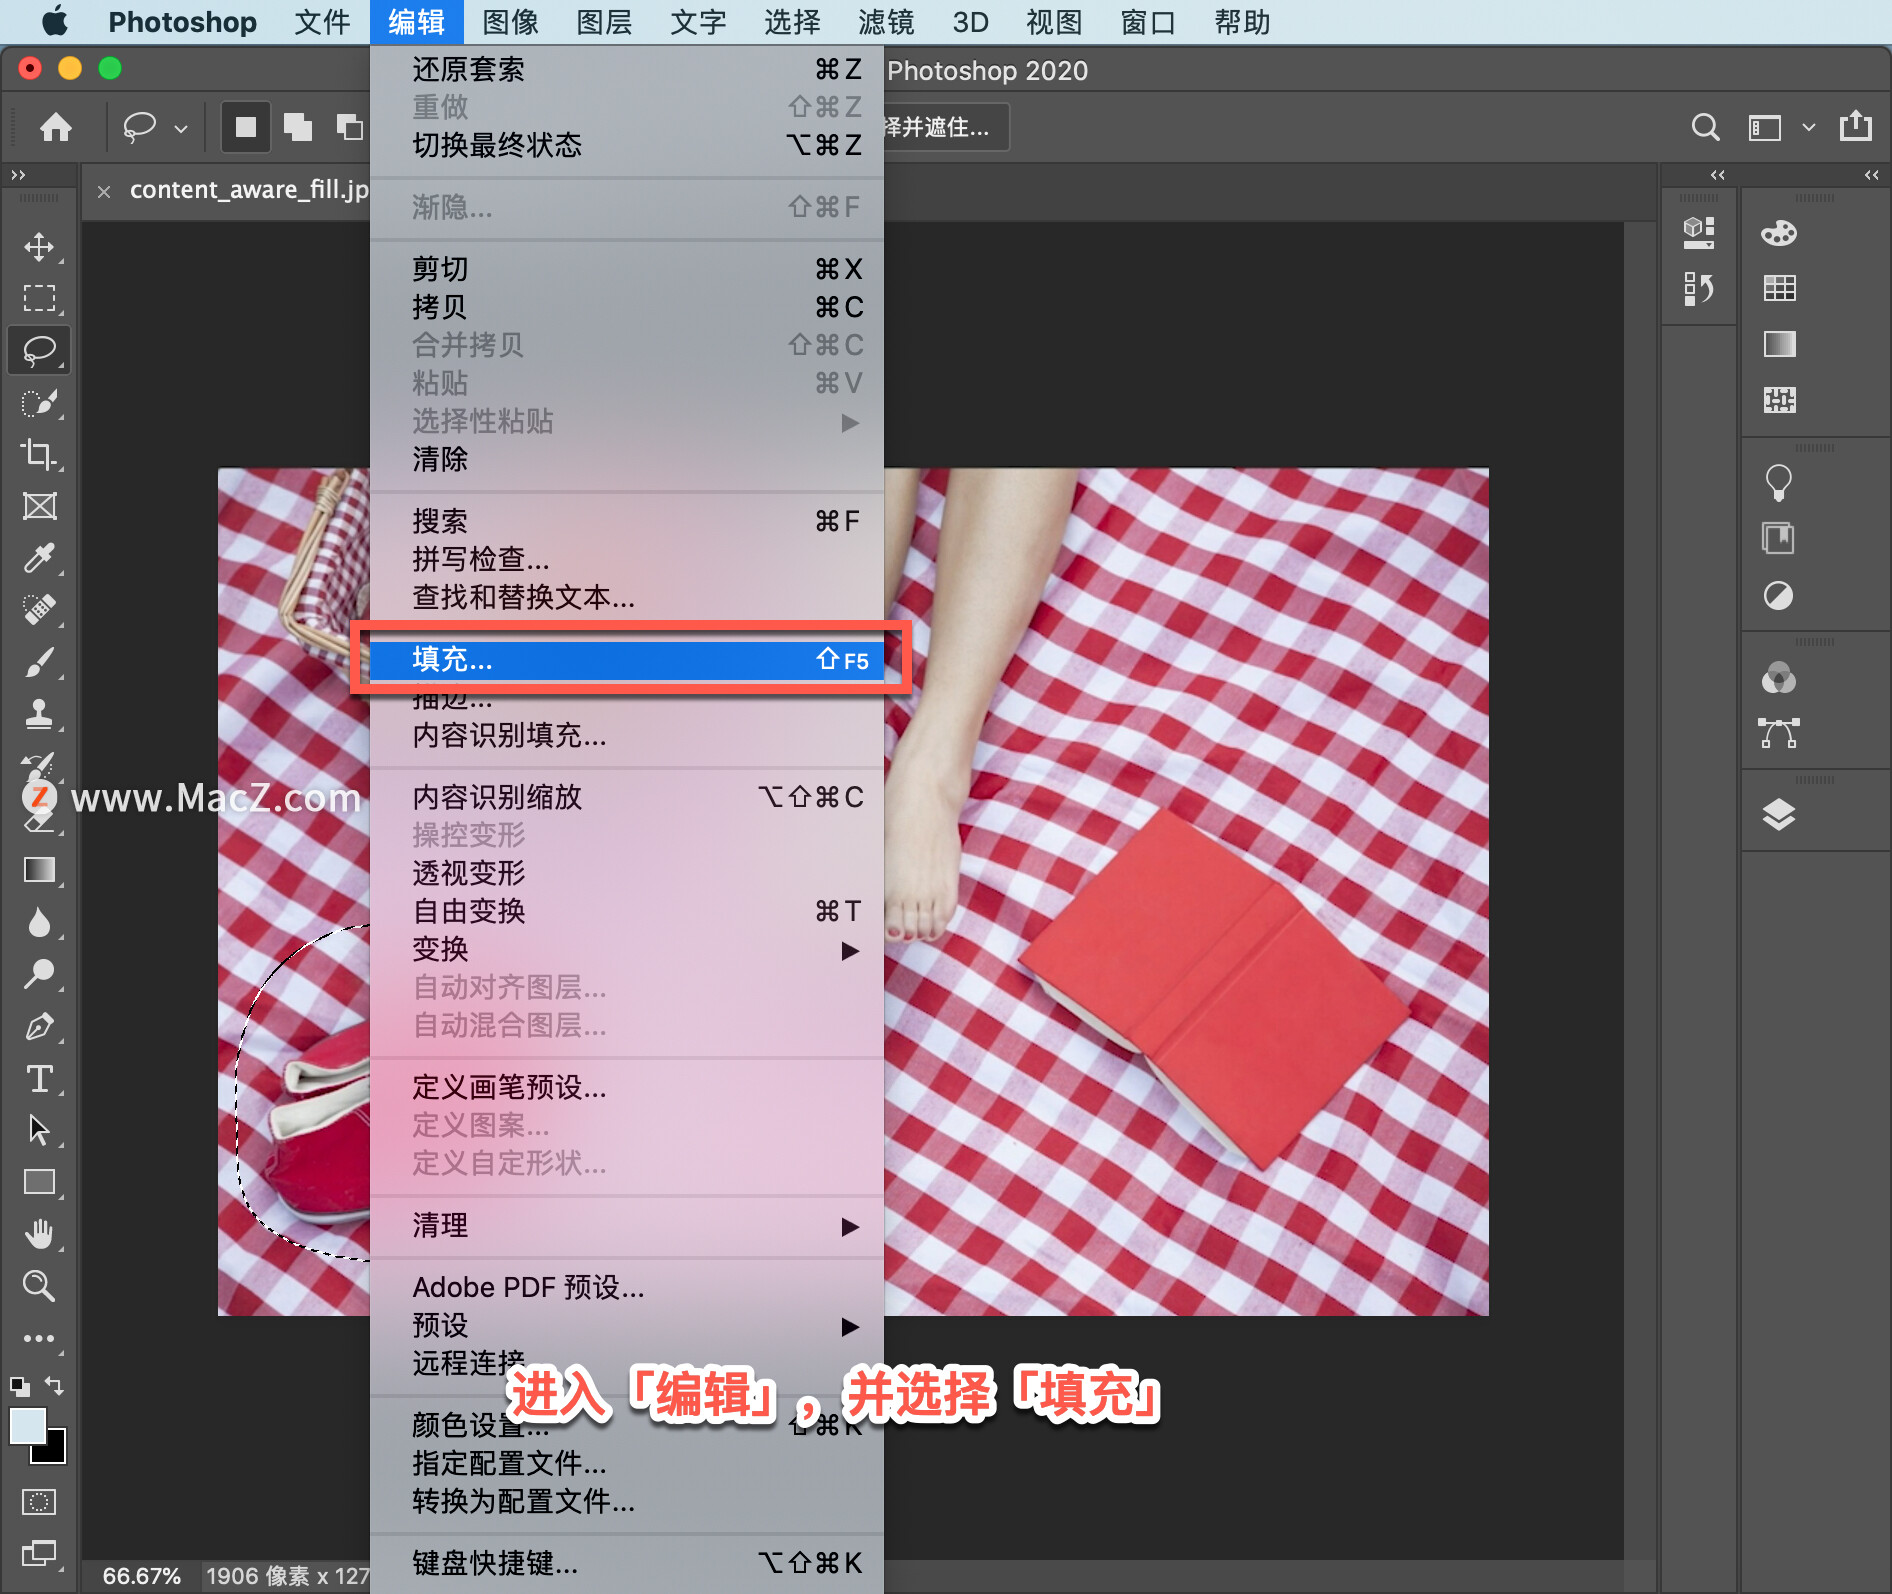Screen dimensions: 1892x1594
Task: Open the Learn panel lightbulb icon
Action: coord(1779,483)
